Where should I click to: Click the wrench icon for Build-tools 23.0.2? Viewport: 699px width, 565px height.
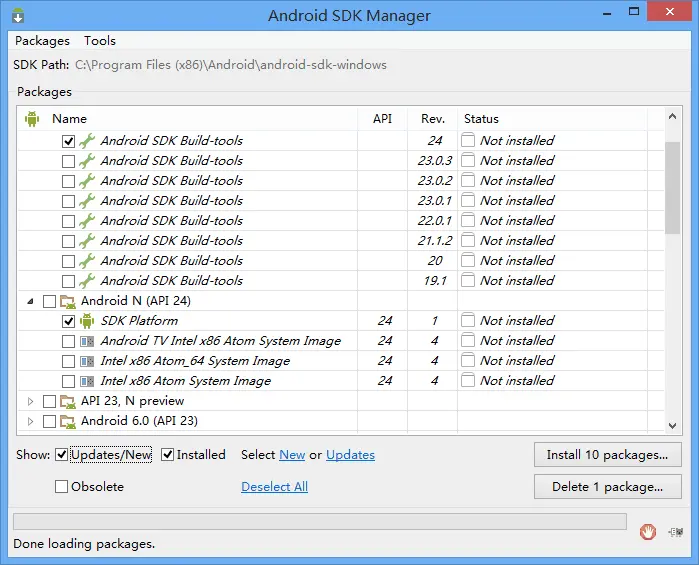(87, 181)
